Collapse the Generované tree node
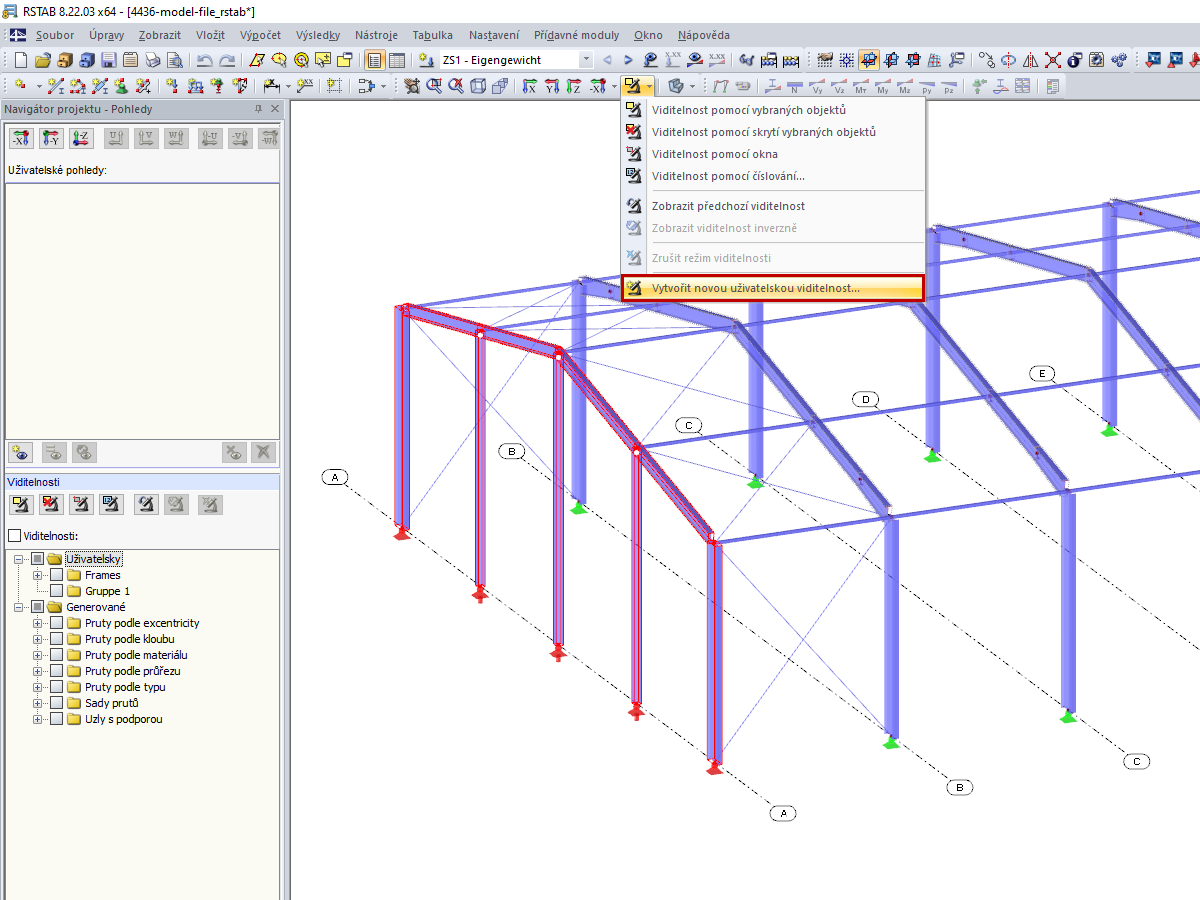This screenshot has width=1200, height=900. pos(19,607)
